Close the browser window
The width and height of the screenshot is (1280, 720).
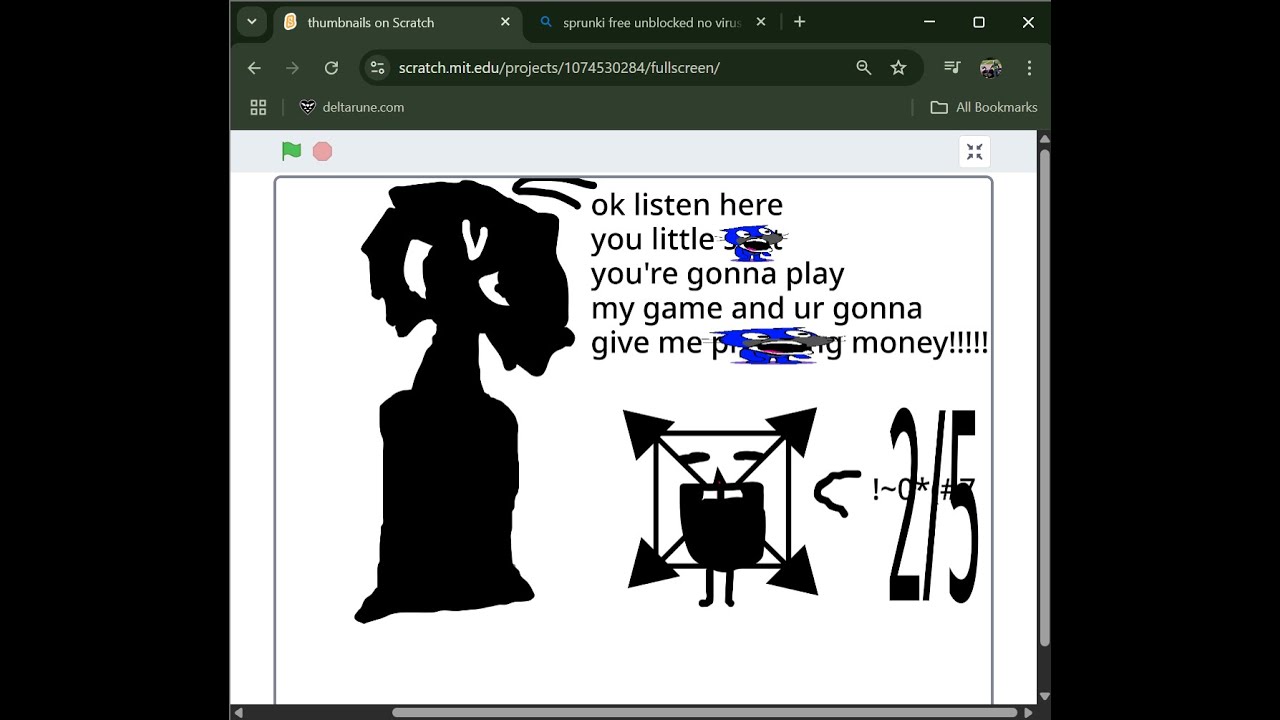[1028, 22]
